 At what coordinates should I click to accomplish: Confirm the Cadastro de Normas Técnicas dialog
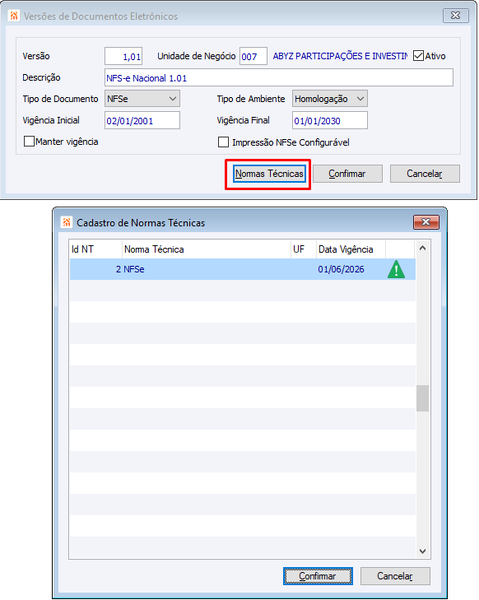pos(318,576)
